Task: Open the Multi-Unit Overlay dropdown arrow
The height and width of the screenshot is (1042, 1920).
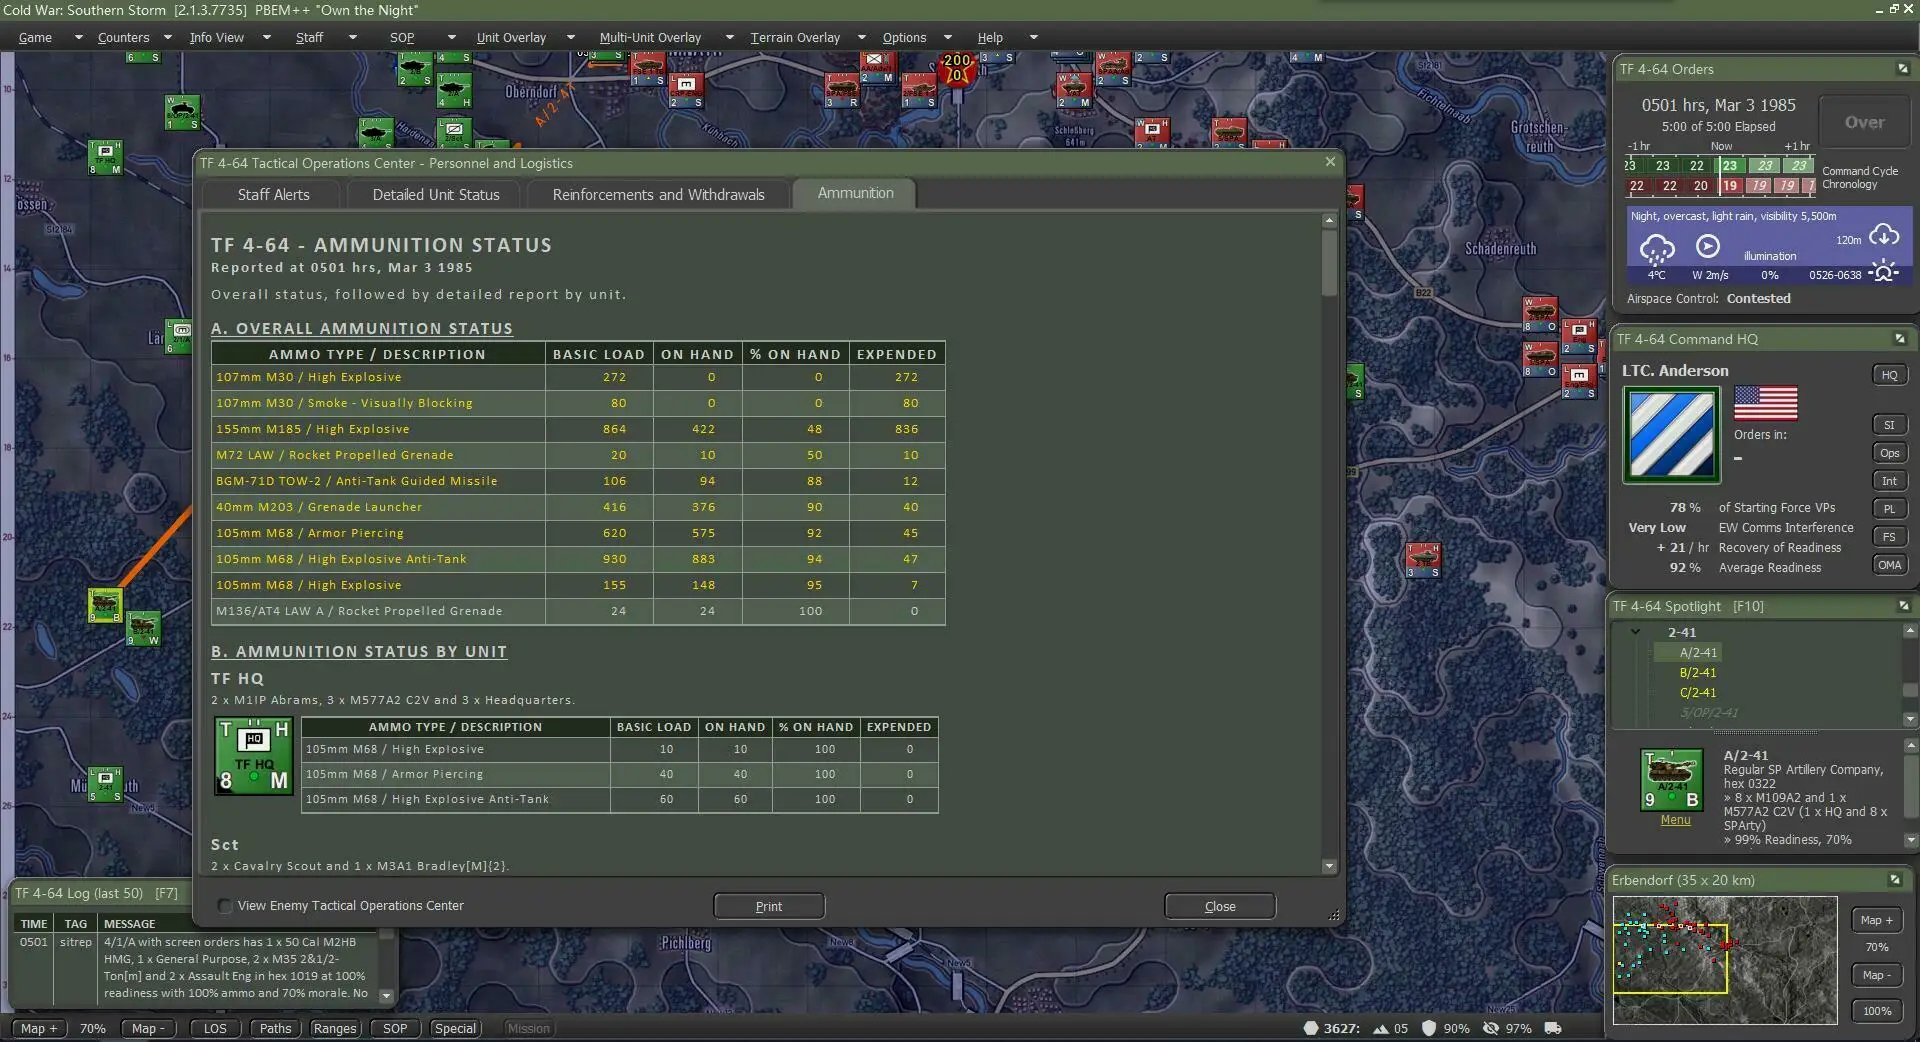Action: [729, 38]
